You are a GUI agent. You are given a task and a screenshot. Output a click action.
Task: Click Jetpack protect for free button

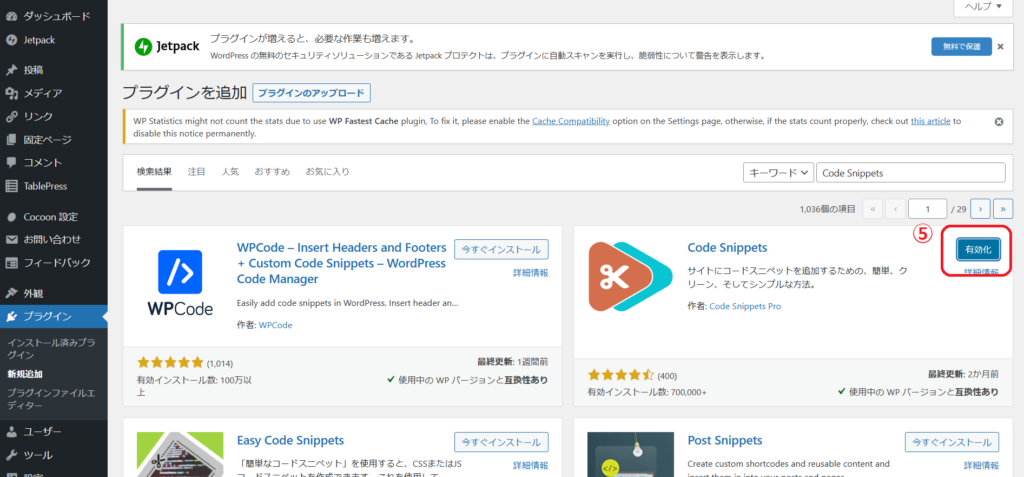click(x=961, y=46)
